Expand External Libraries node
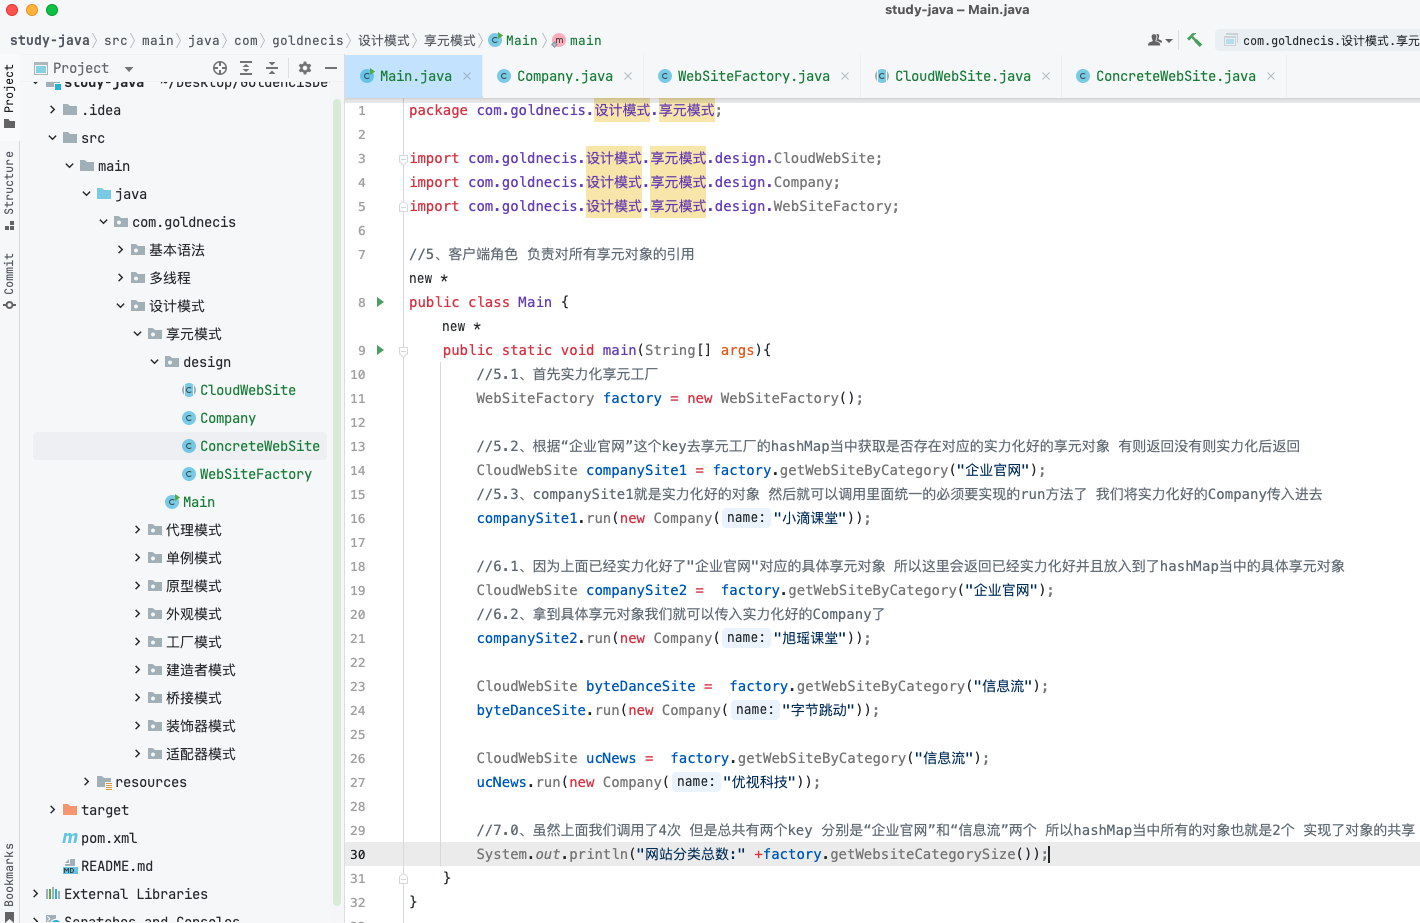Viewport: 1420px width, 923px height. tap(36, 894)
